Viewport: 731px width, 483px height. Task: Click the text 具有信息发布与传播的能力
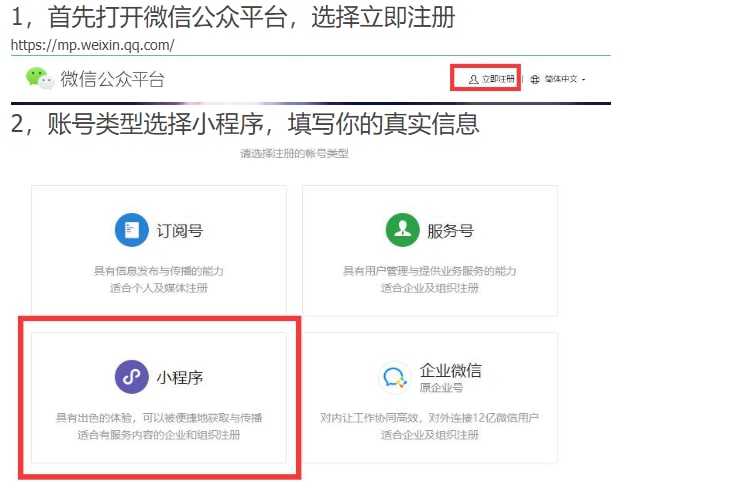point(159,271)
